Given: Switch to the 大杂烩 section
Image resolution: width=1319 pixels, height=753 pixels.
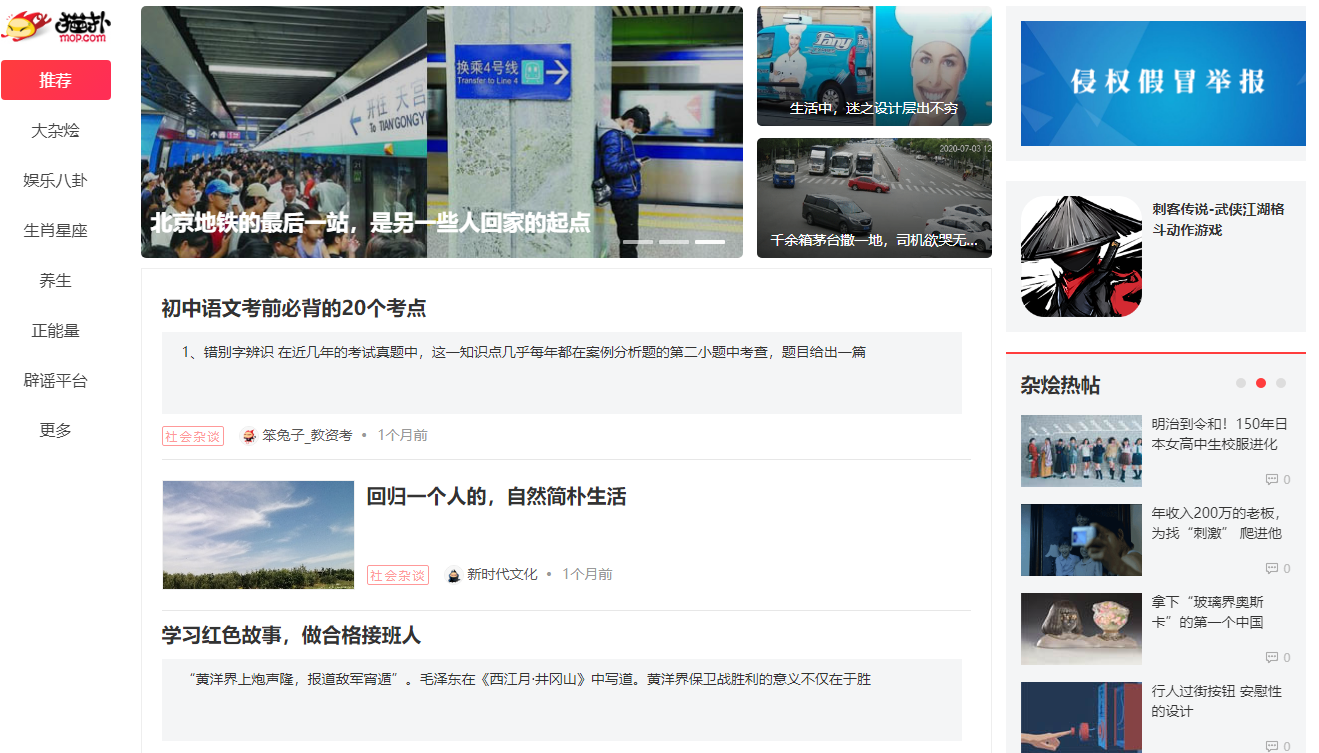Looking at the screenshot, I should (x=55, y=130).
